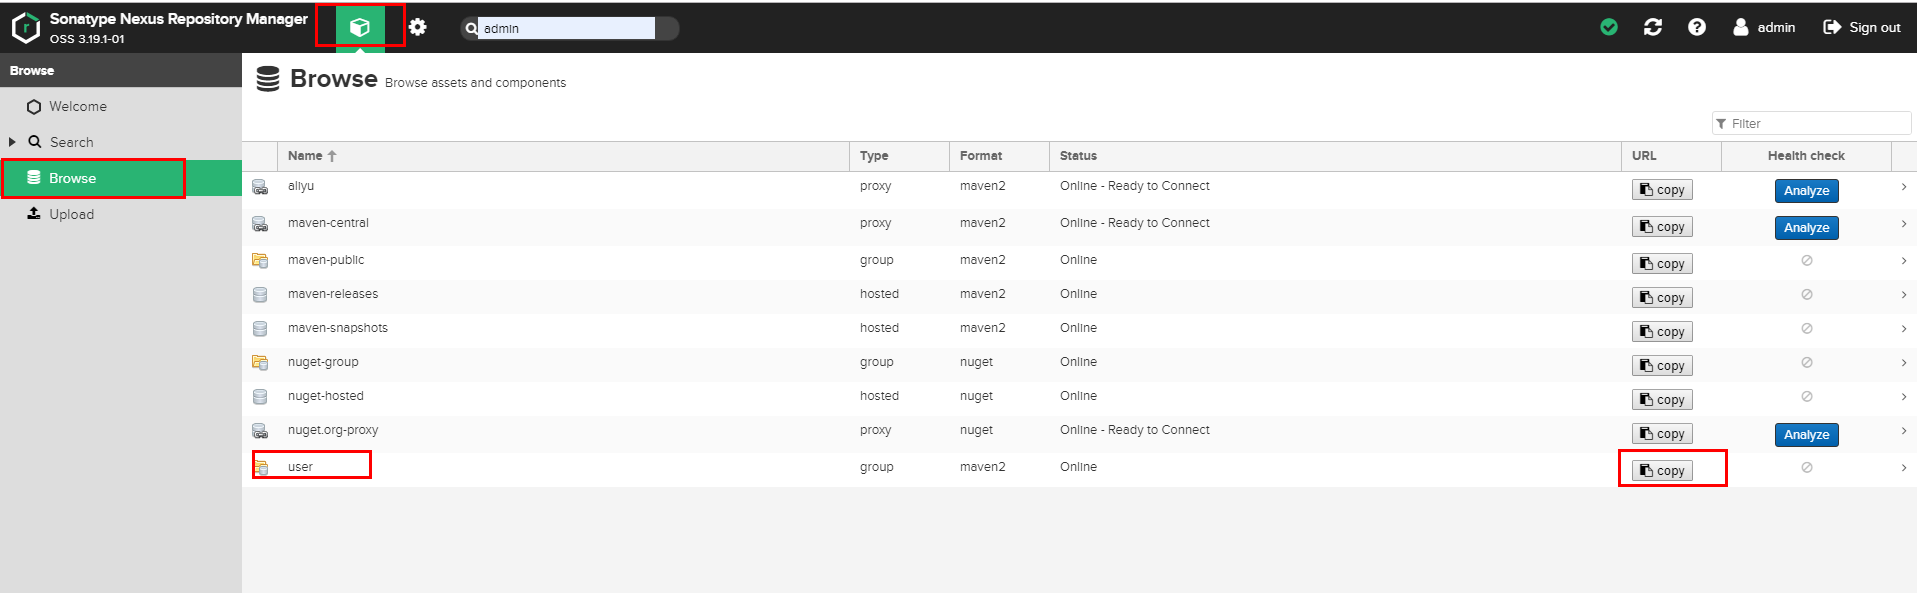Open the maven-releases repository row
The image size is (1917, 593).
tap(1079, 297)
